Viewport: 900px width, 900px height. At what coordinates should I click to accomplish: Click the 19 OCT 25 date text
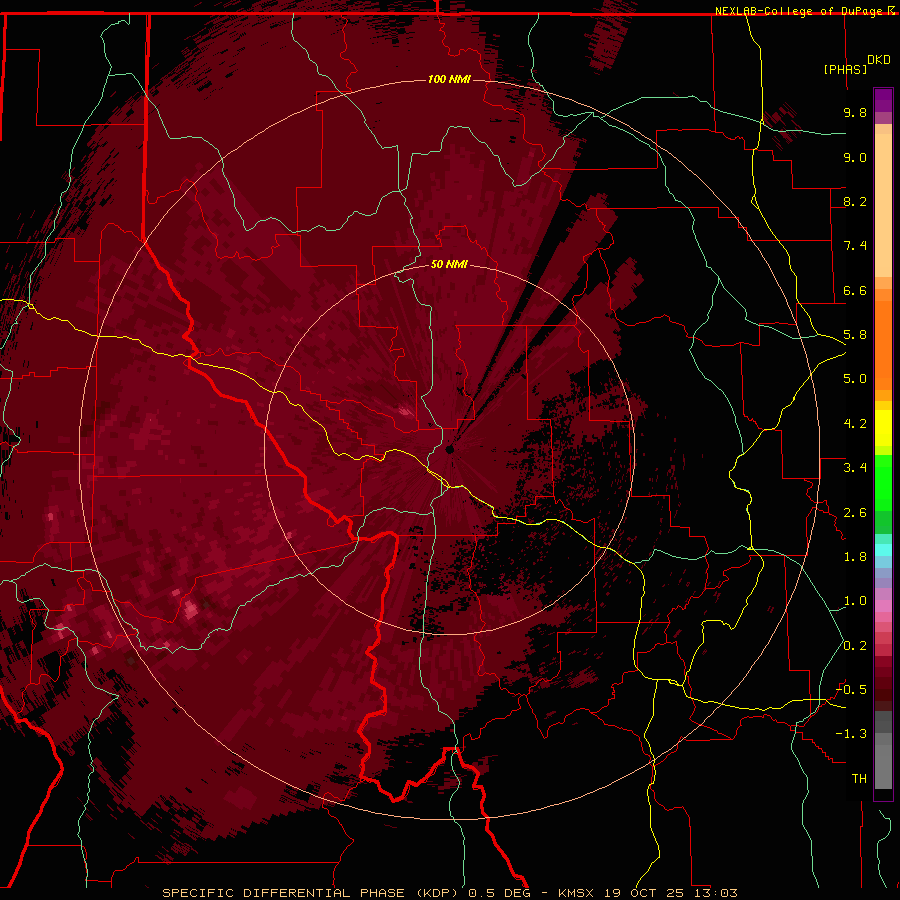(x=646, y=893)
